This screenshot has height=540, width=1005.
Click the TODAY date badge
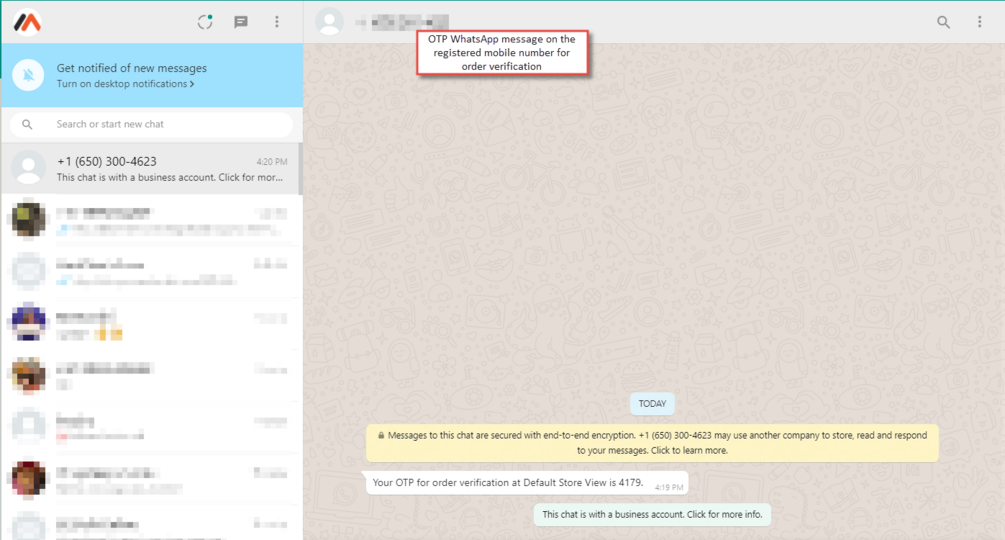coord(652,404)
